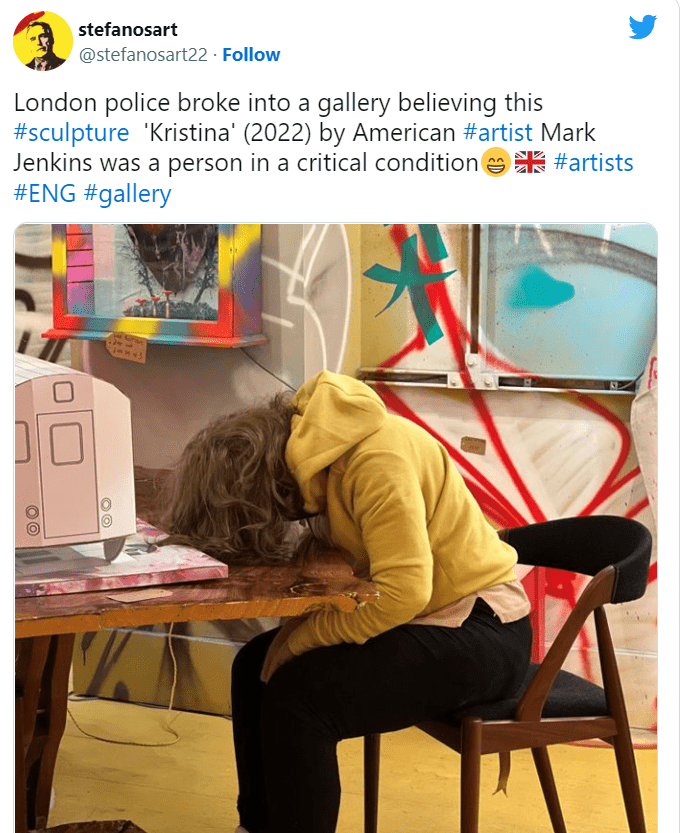Click the 'Kristina' (2022) sculpture title text

[x=227, y=132]
